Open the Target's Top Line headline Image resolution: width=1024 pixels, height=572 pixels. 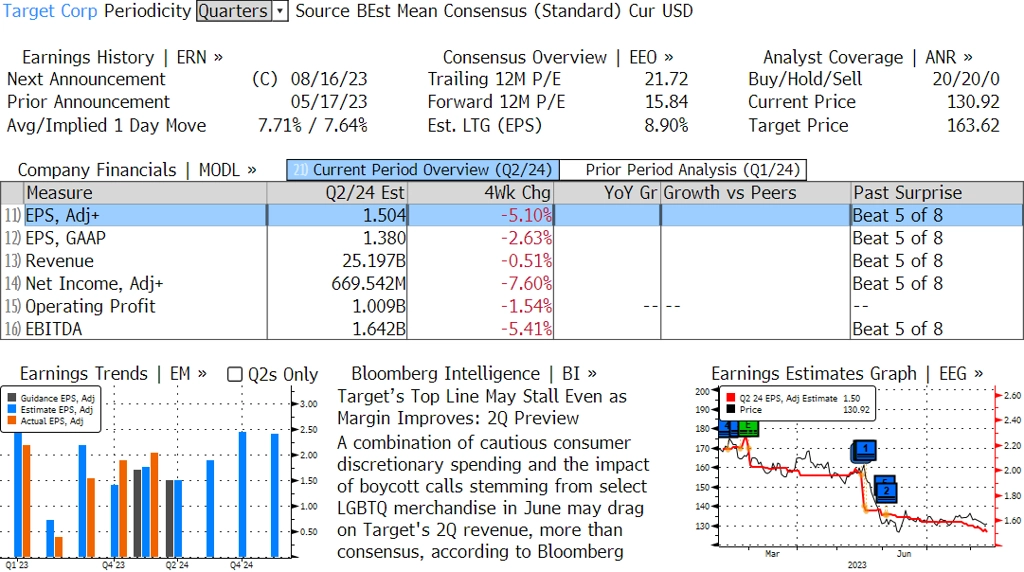482,407
